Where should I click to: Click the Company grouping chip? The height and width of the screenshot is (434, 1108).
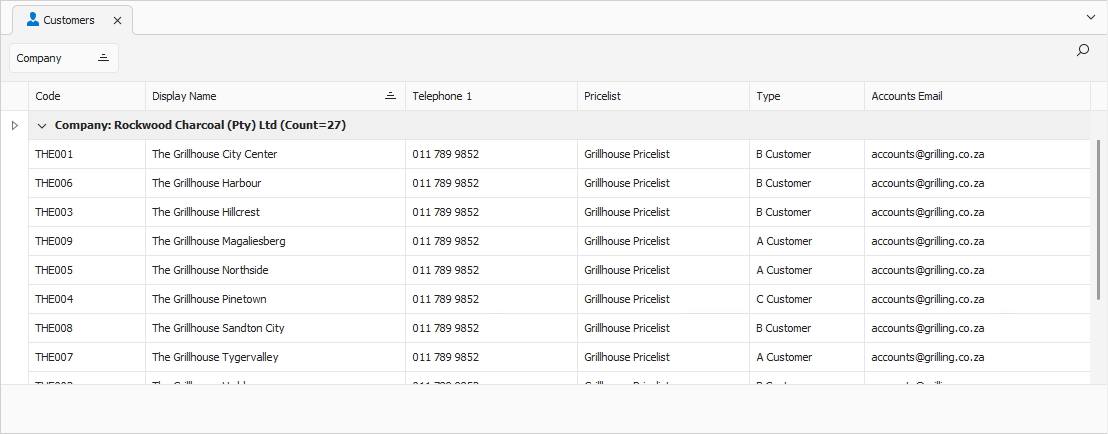(64, 58)
